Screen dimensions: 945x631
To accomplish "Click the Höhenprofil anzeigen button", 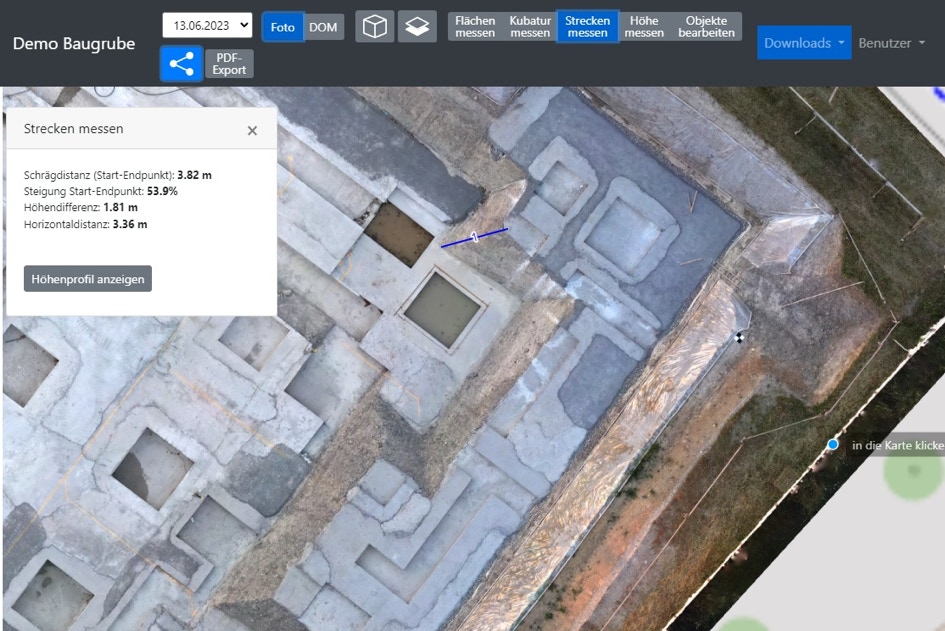I will click(x=88, y=279).
